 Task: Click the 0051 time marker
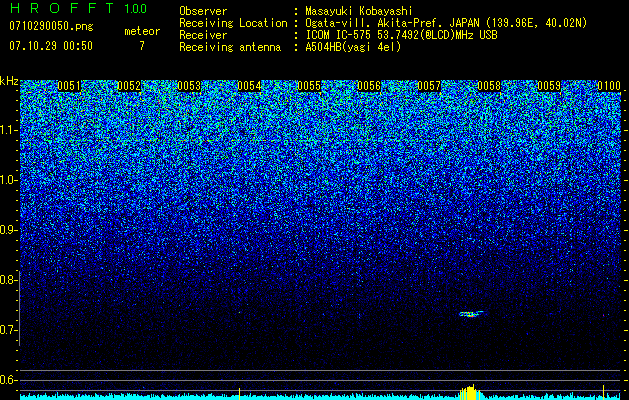click(x=69, y=86)
